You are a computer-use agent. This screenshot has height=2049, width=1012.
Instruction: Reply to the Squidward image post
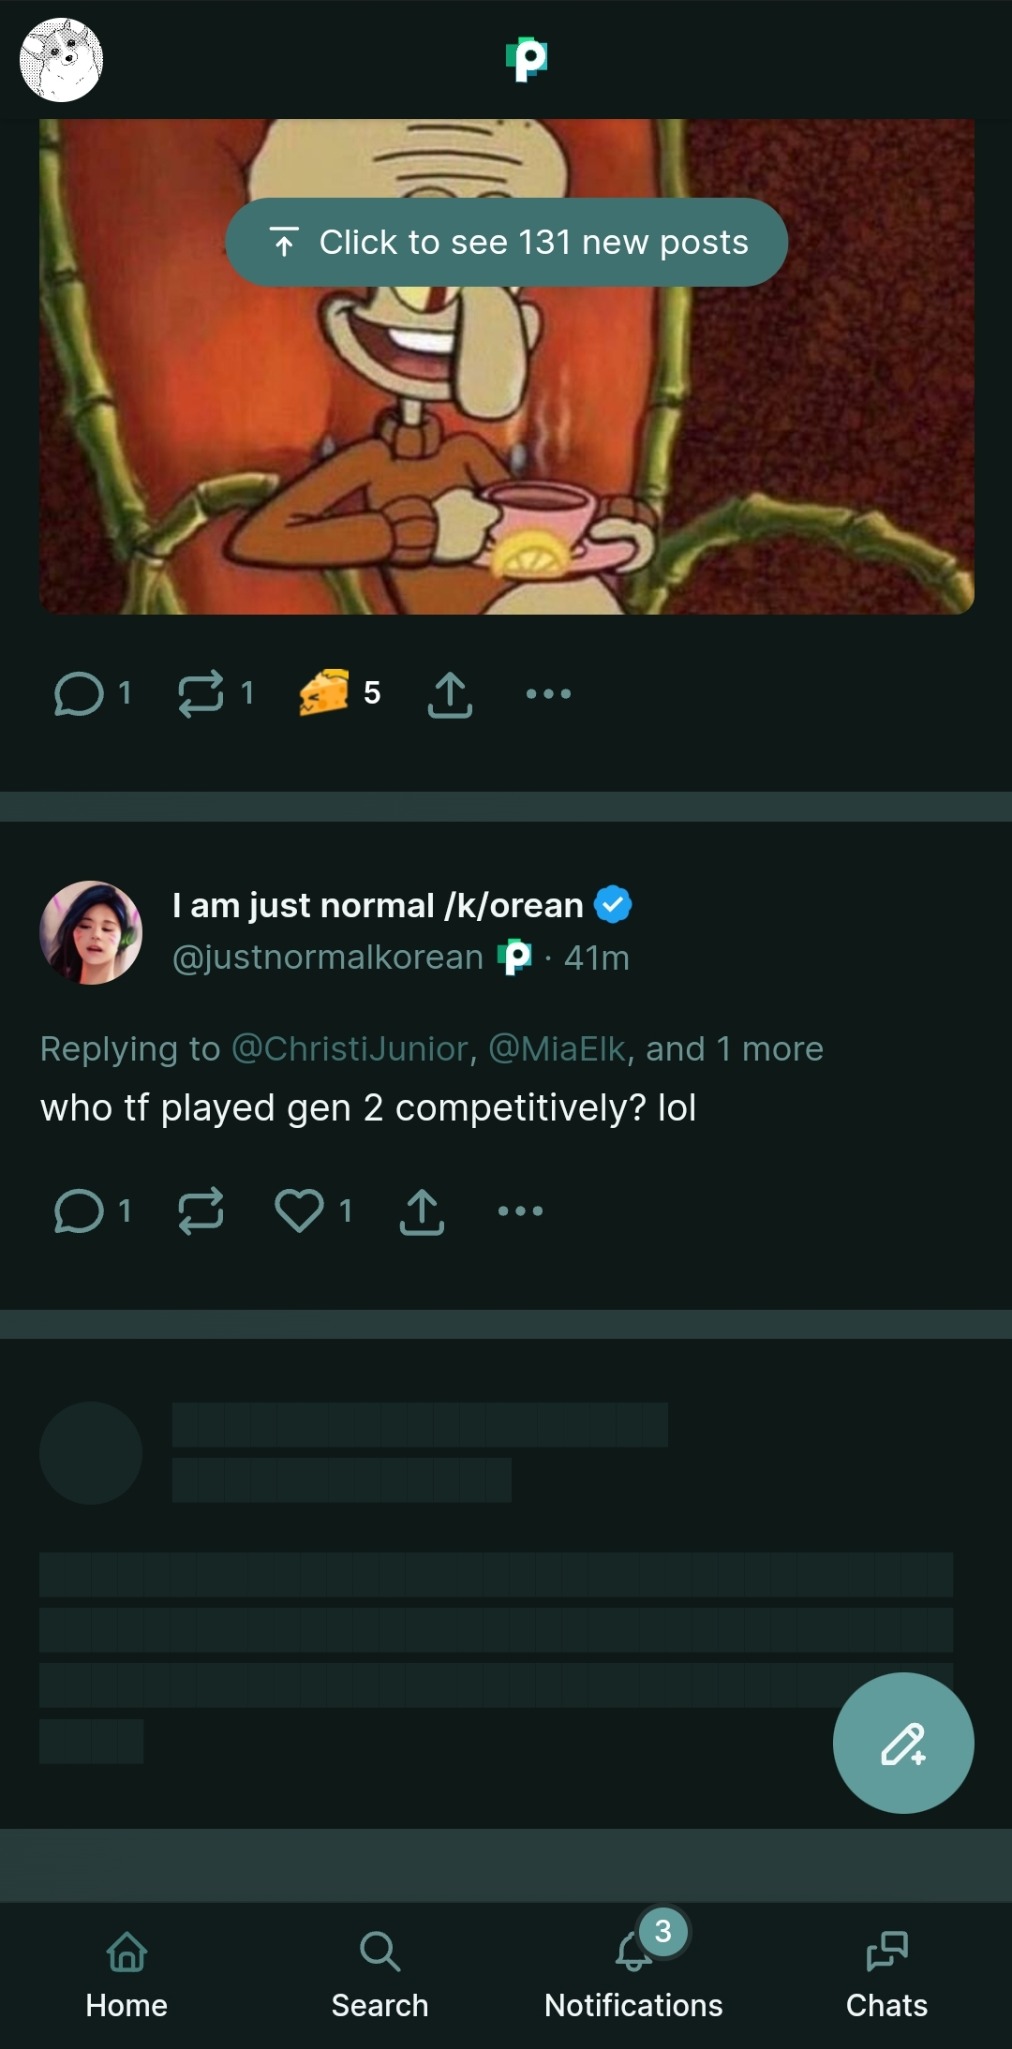(80, 693)
